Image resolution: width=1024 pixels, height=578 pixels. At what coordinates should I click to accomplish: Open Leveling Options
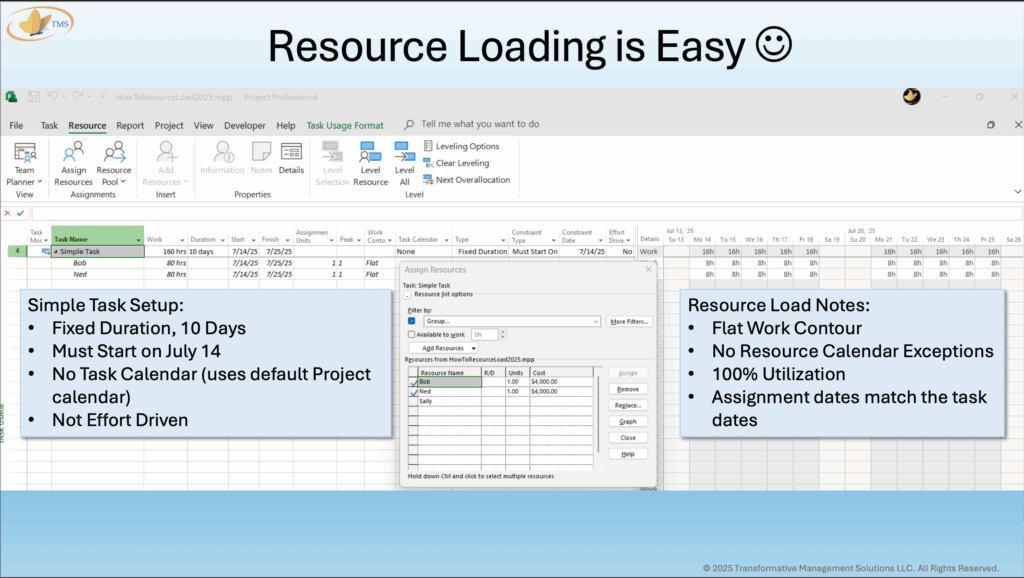tap(461, 146)
